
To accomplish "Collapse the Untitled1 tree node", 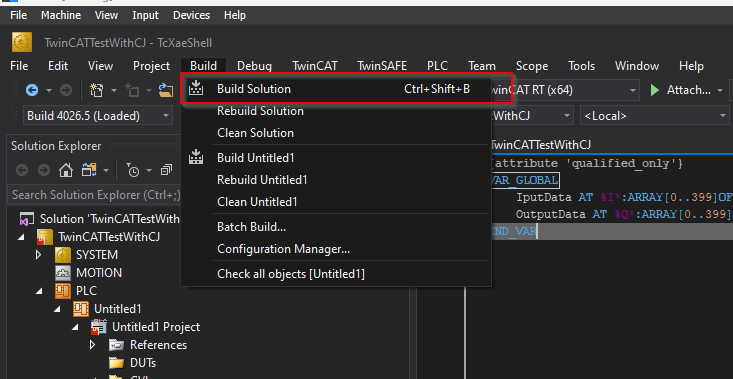I will pyautogui.click(x=57, y=309).
